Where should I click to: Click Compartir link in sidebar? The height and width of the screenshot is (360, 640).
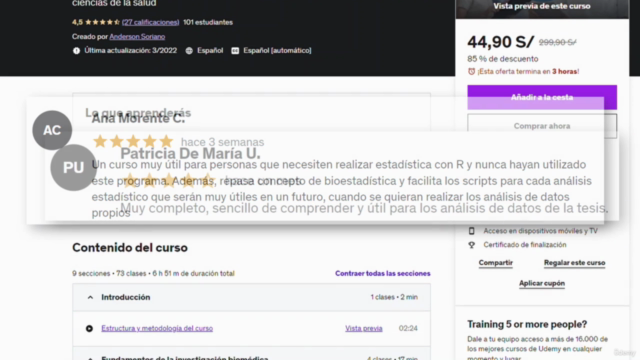click(496, 262)
